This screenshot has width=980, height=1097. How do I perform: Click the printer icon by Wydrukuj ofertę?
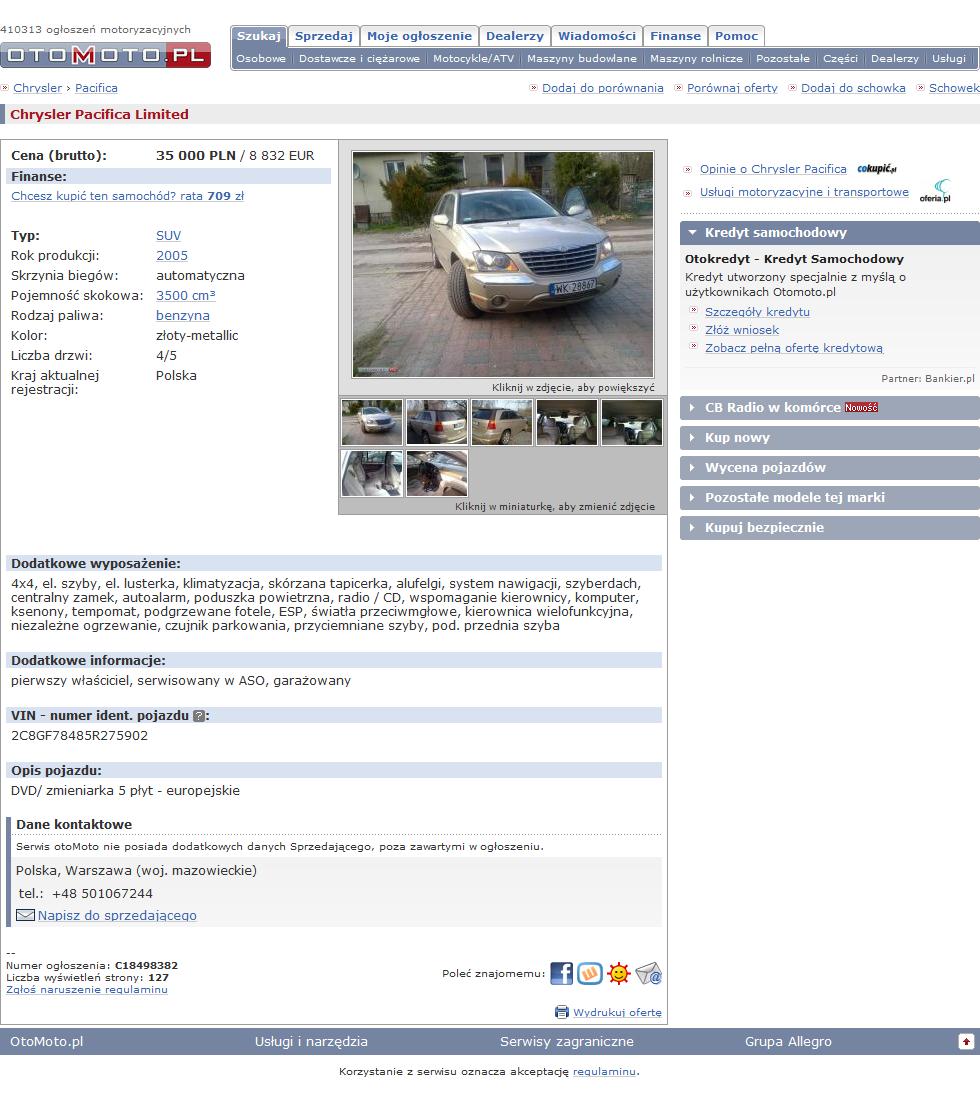[562, 1012]
